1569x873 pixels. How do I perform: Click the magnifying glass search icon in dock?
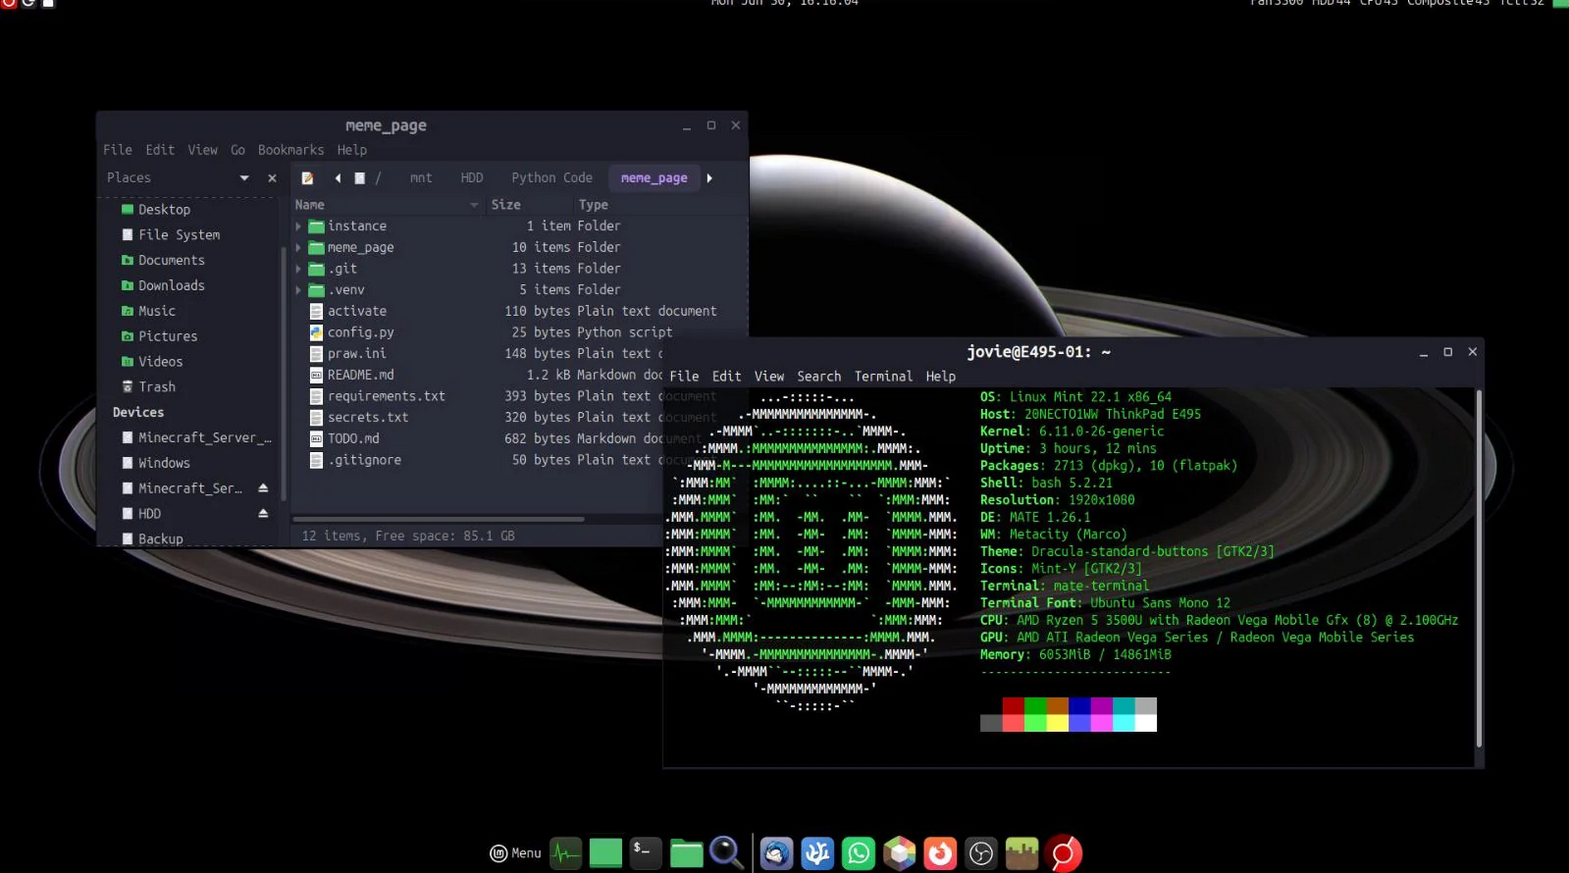click(726, 853)
